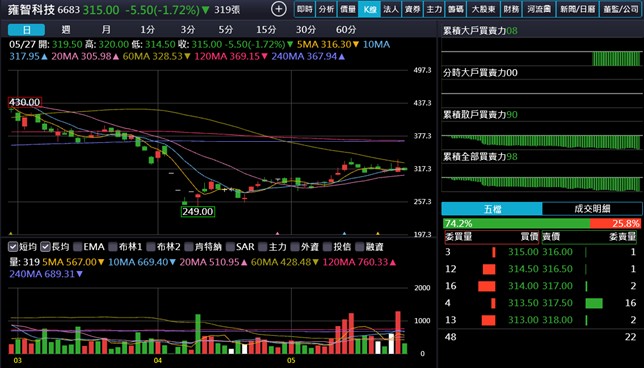Switch chart to 5分 interval
The image size is (644, 368).
[226, 30]
